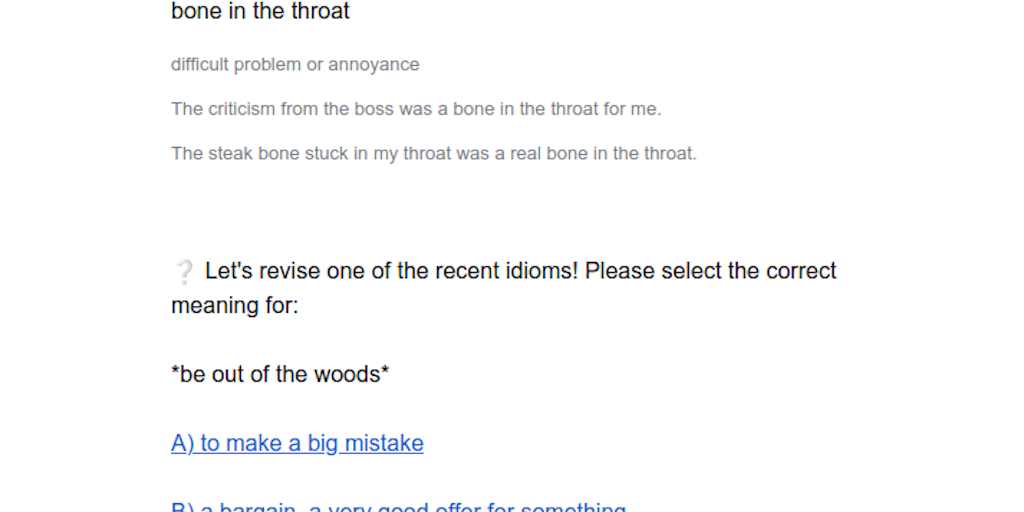The height and width of the screenshot is (512, 1024).
Task: Click the definition "difficult problem or annoyance"
Action: point(295,65)
